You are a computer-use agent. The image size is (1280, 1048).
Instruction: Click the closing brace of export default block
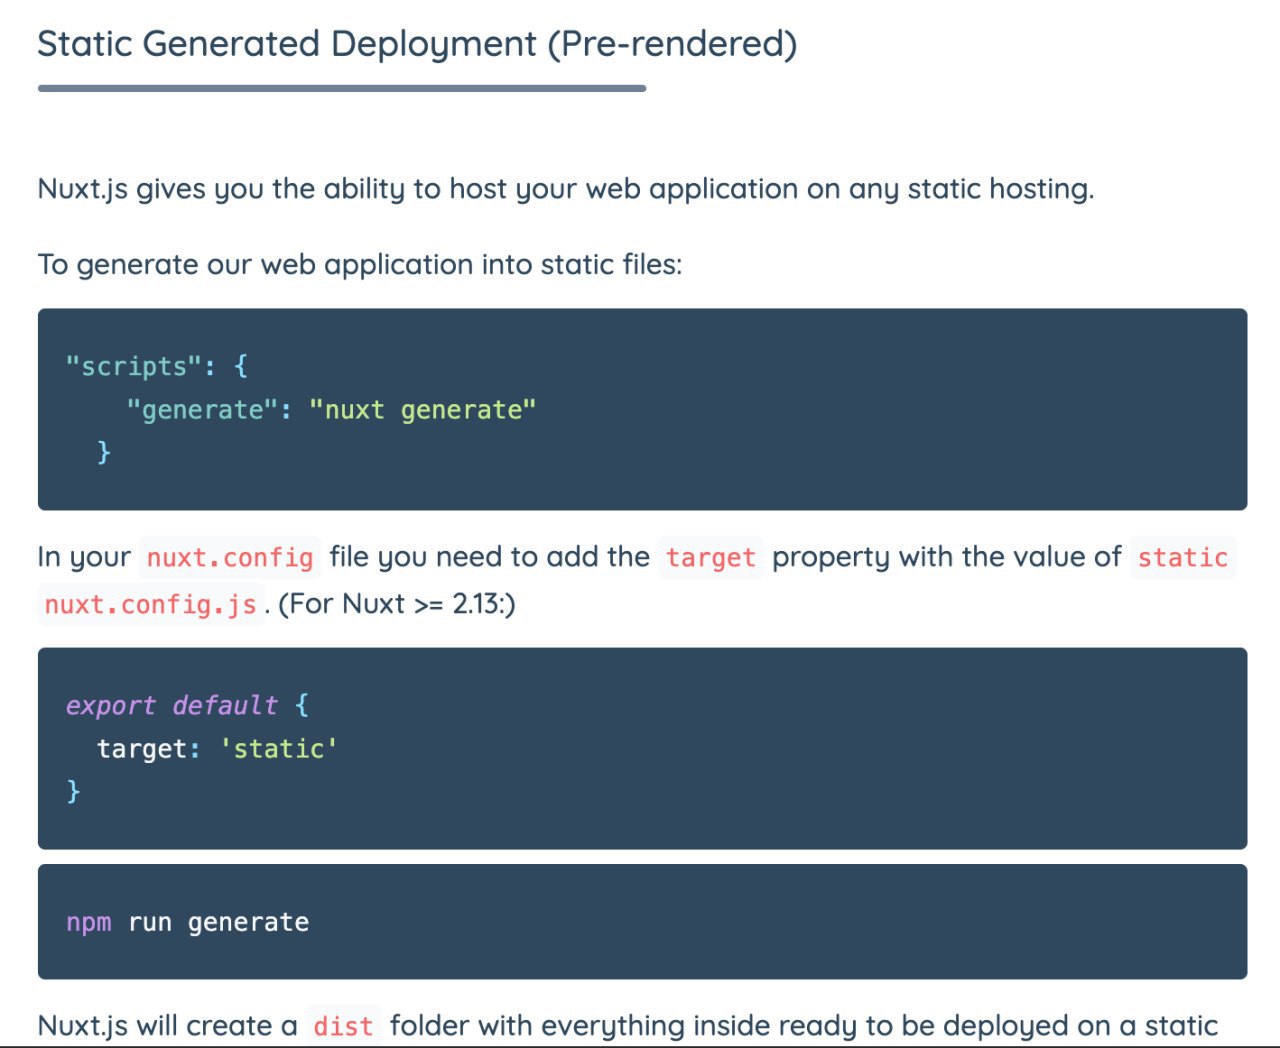click(73, 792)
